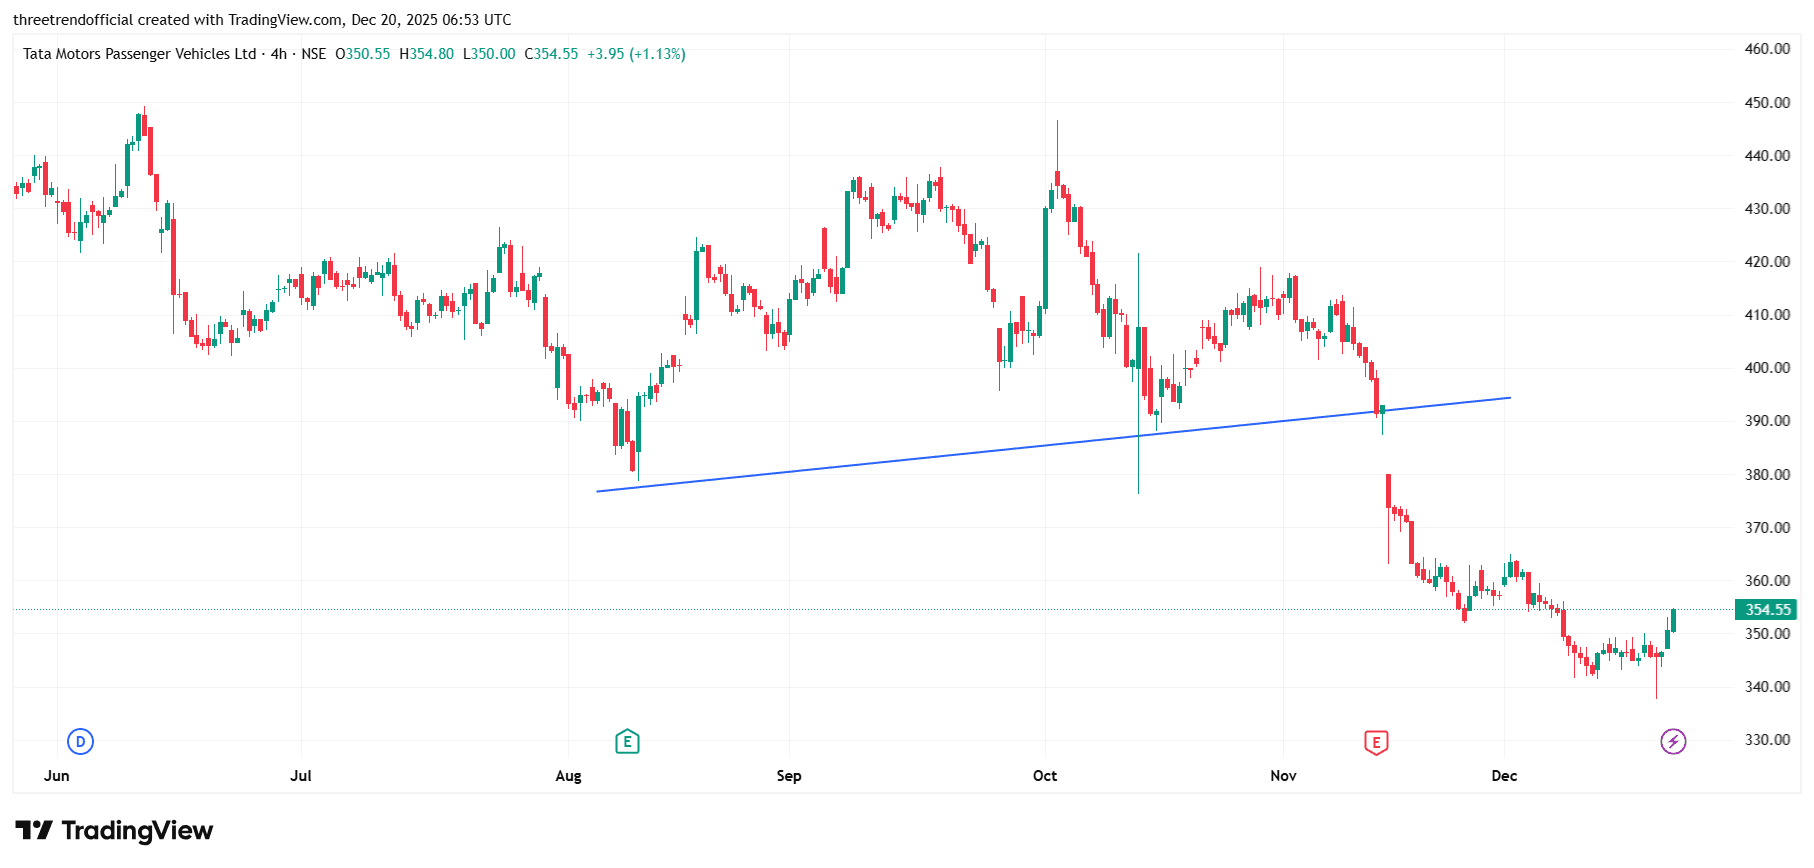The image size is (1814, 868).
Task: Click the 4h interval label in header
Action: 279,54
